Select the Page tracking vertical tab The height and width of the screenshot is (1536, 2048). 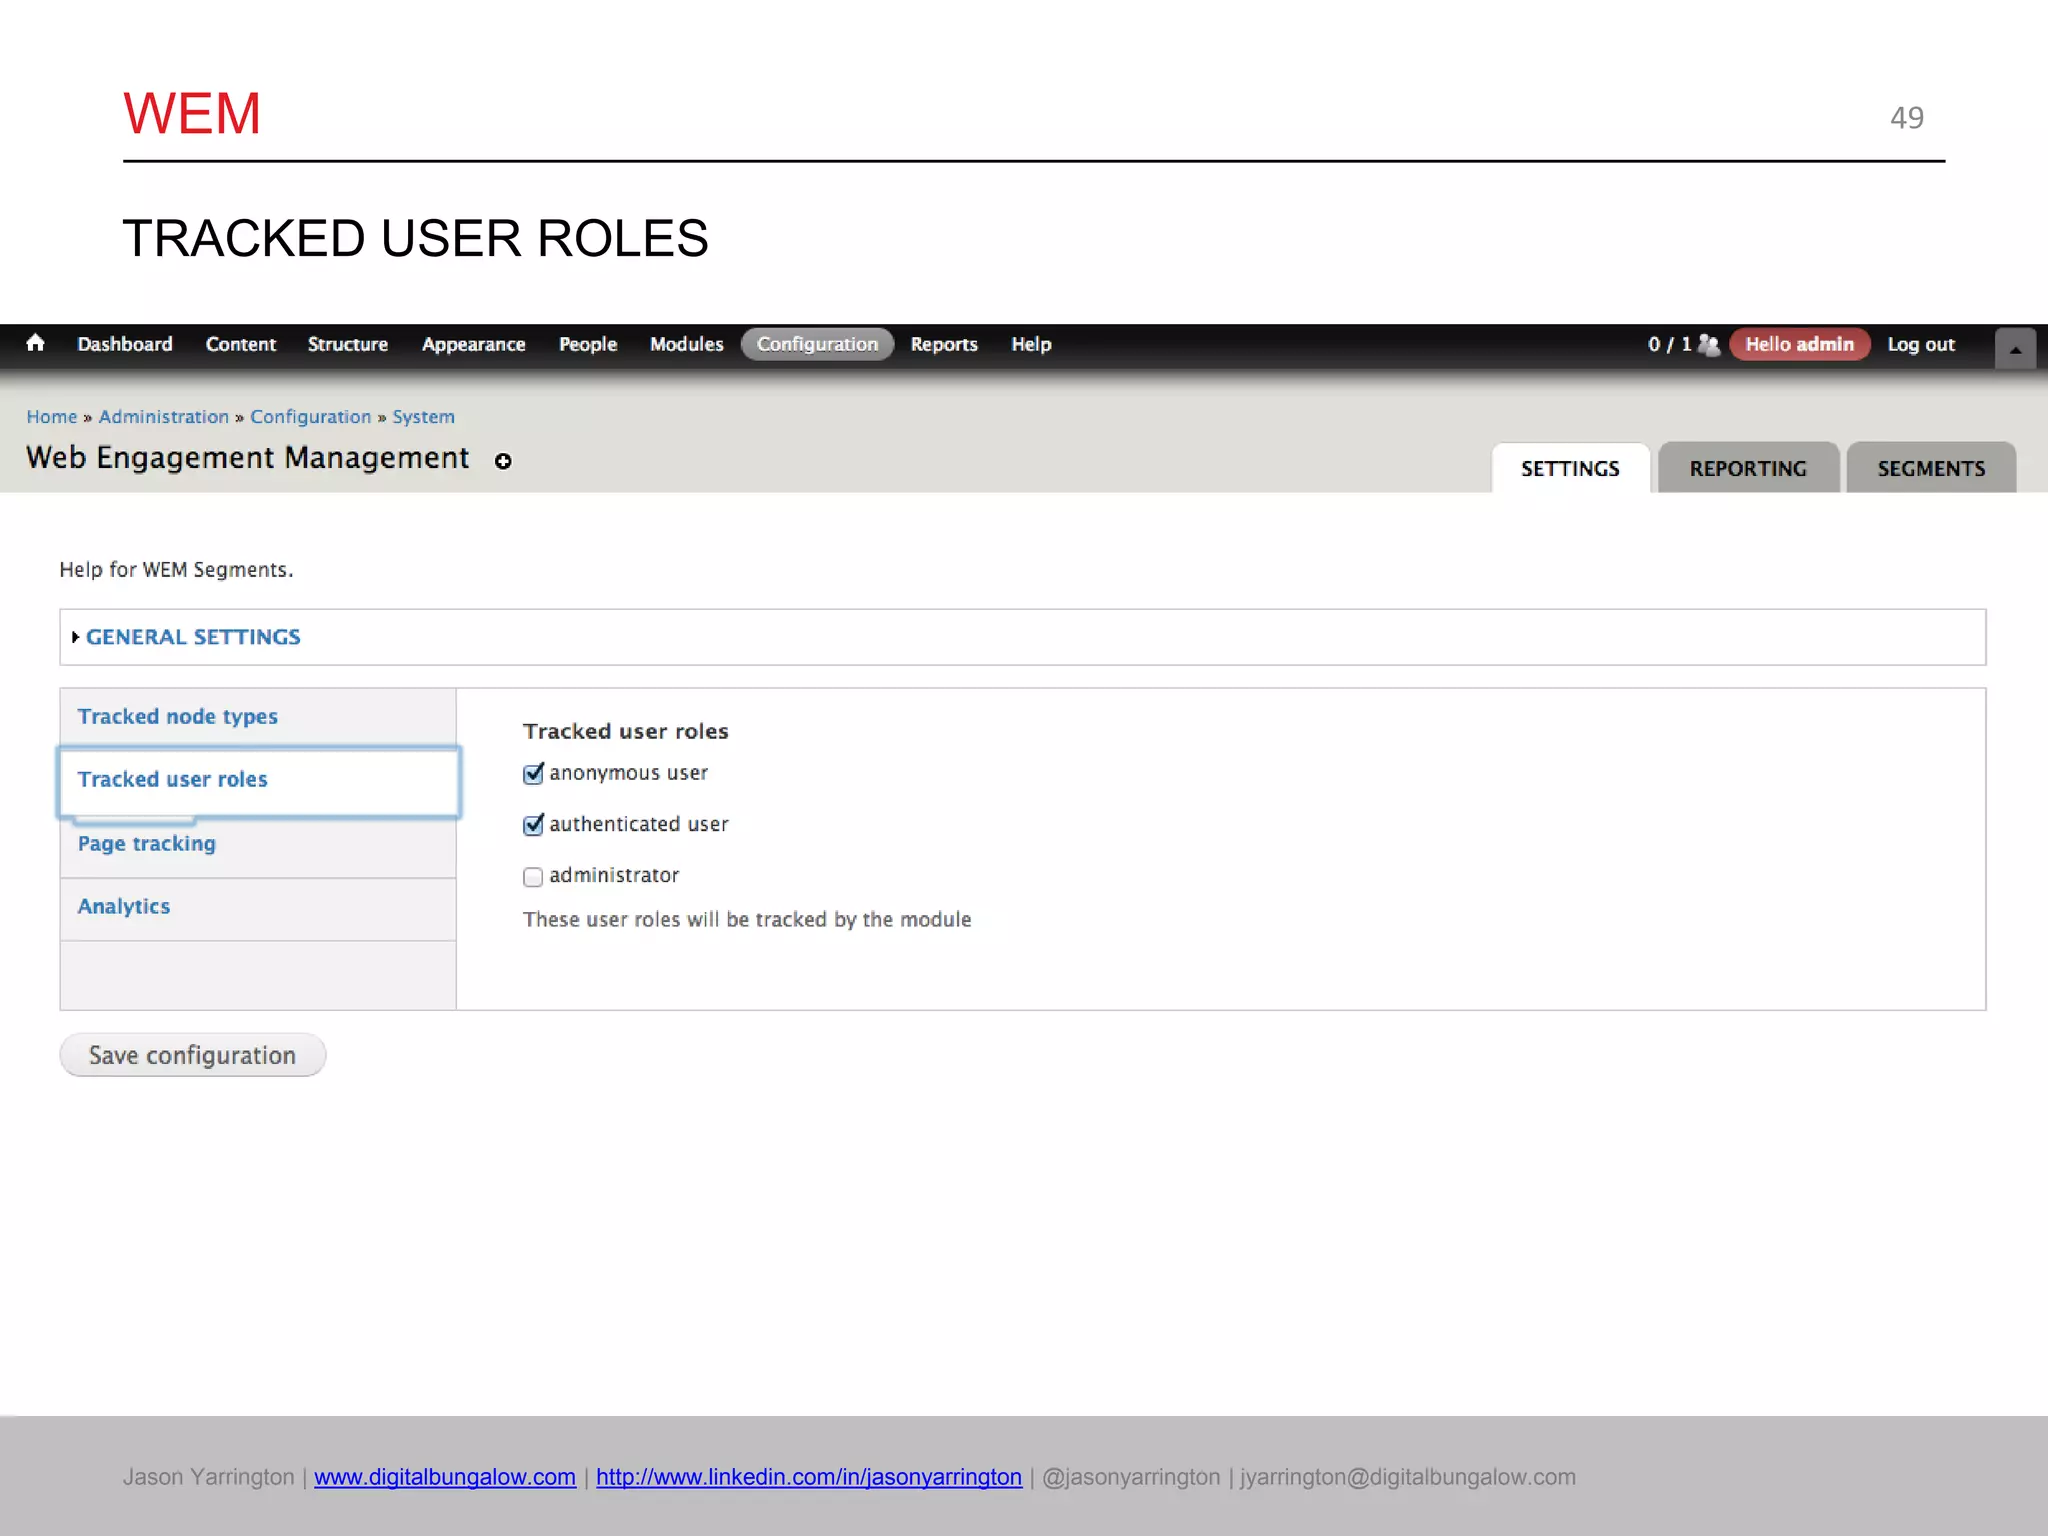147,844
